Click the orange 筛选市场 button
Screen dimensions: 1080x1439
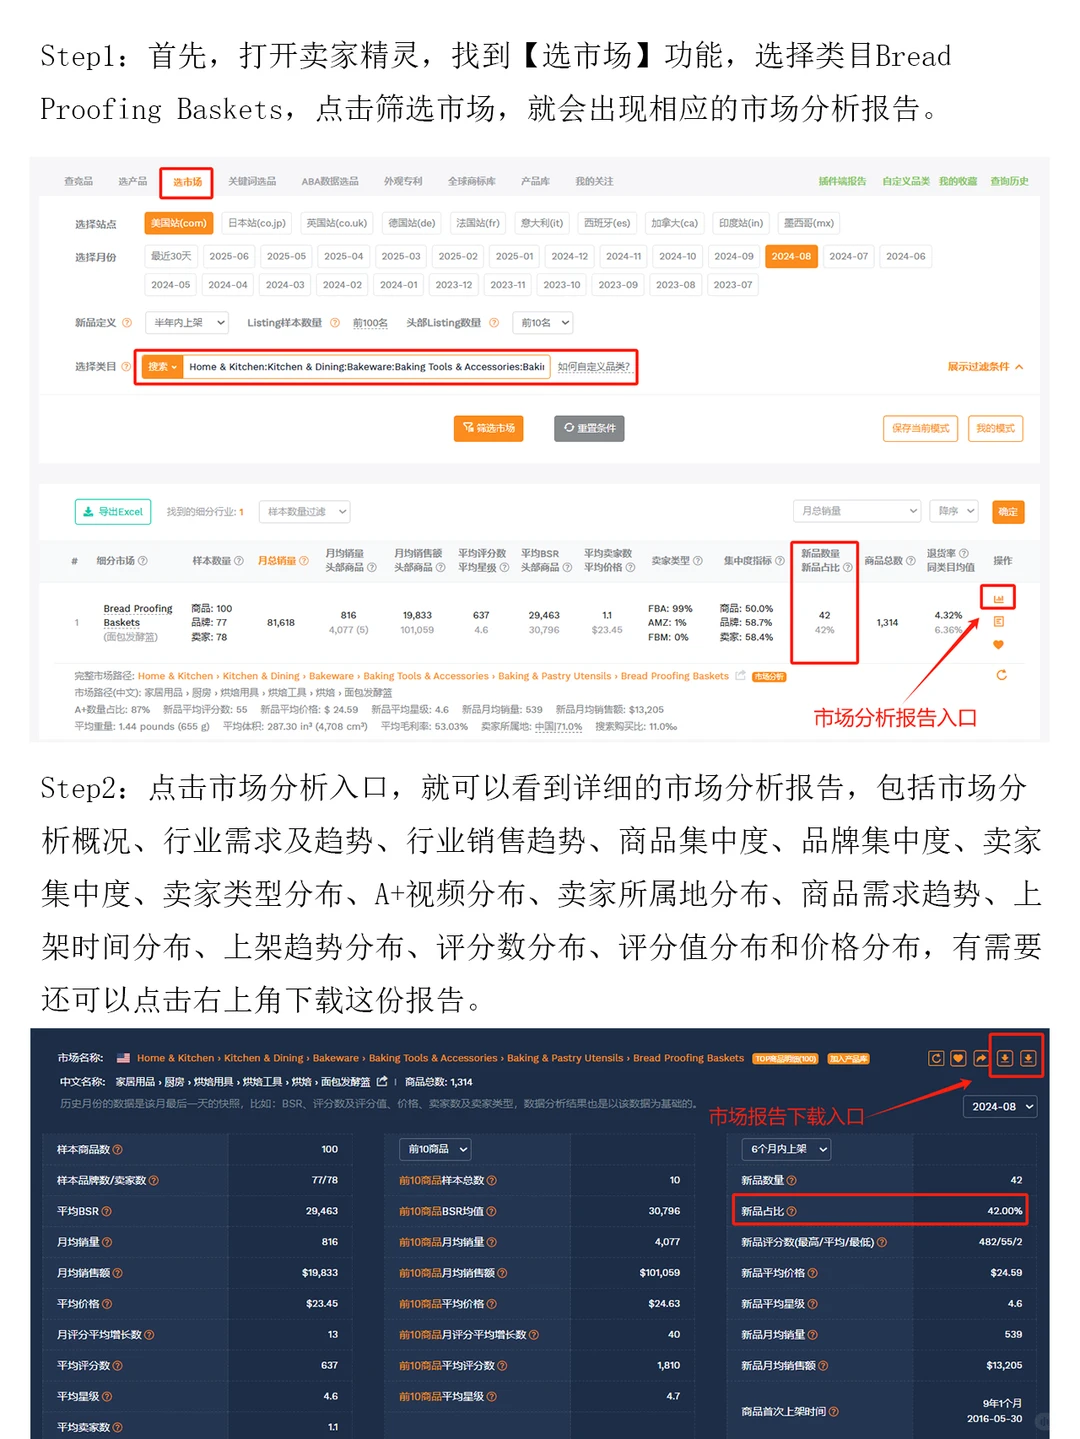coord(488,428)
